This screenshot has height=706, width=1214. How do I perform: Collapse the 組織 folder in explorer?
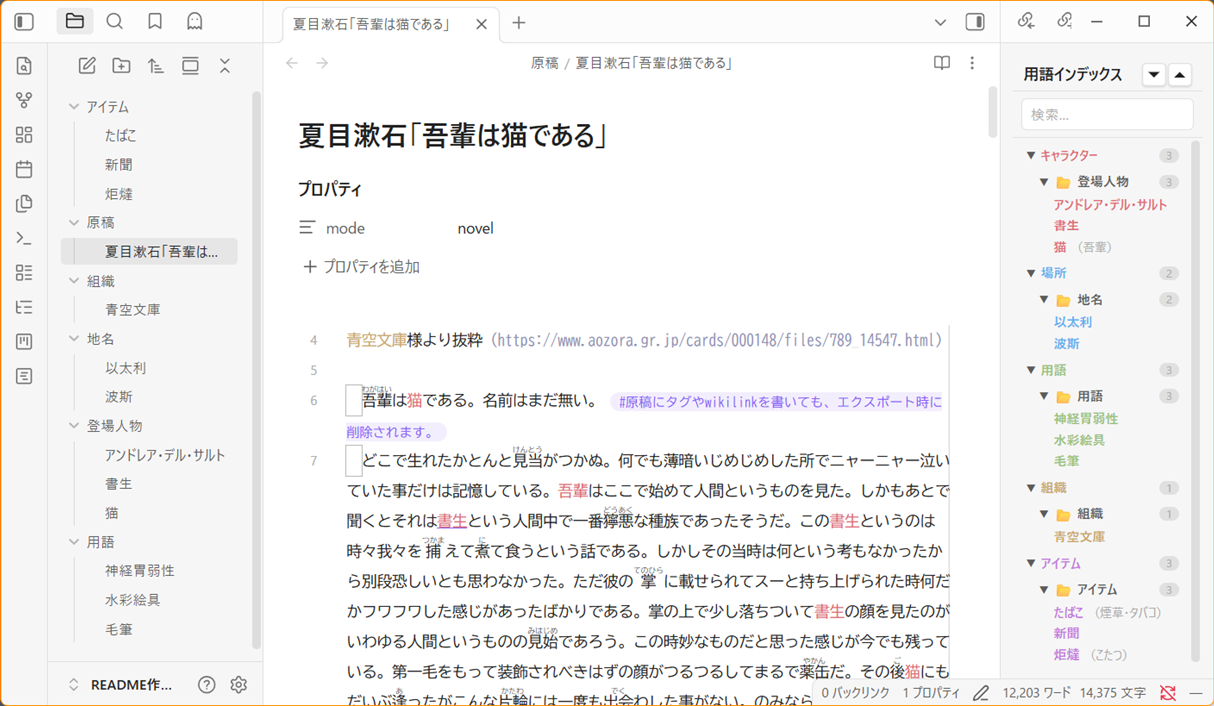tap(74, 281)
